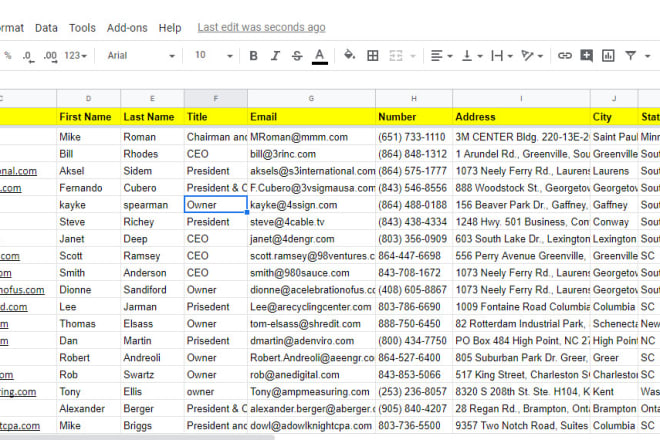This screenshot has width=660, height=440.
Task: Select the Number header cell
Action: pos(414,117)
